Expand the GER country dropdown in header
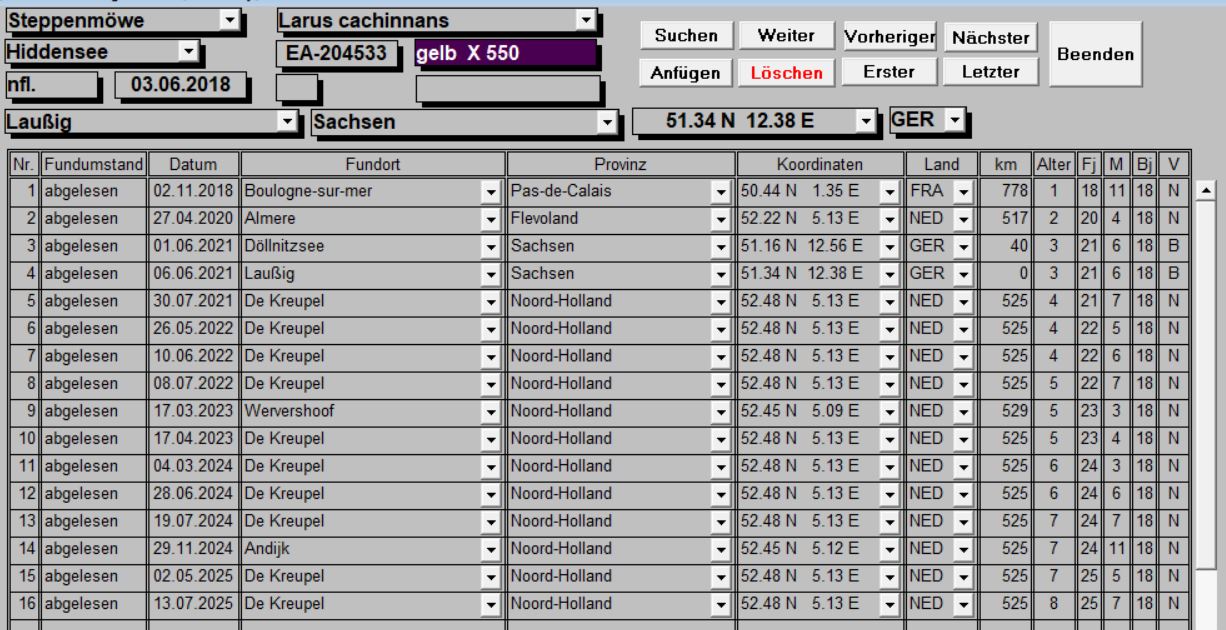1226x630 pixels. 954,121
